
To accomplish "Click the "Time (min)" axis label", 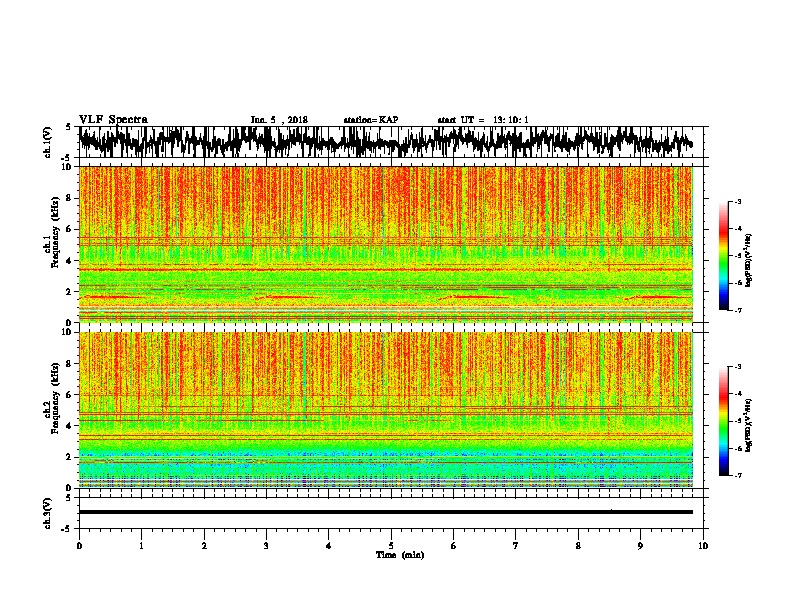I will tap(400, 555).
